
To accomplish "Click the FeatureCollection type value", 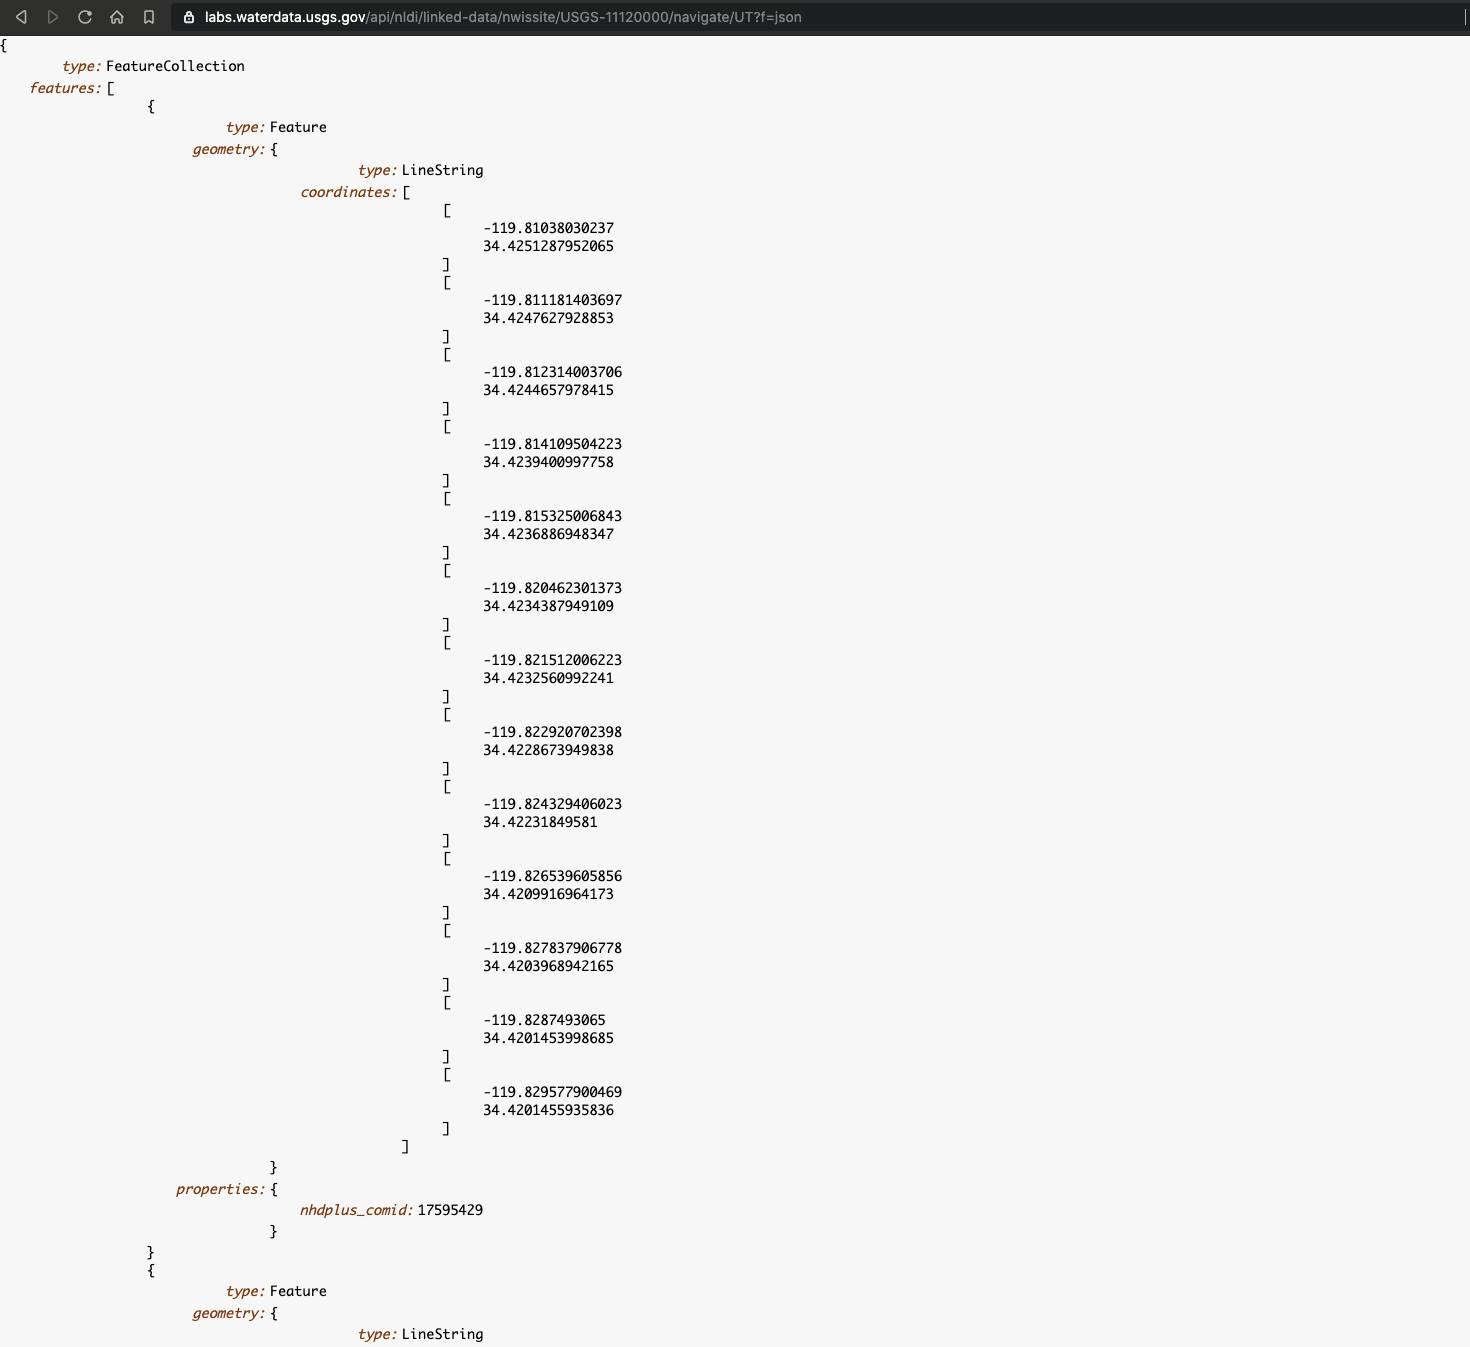I will [175, 66].
